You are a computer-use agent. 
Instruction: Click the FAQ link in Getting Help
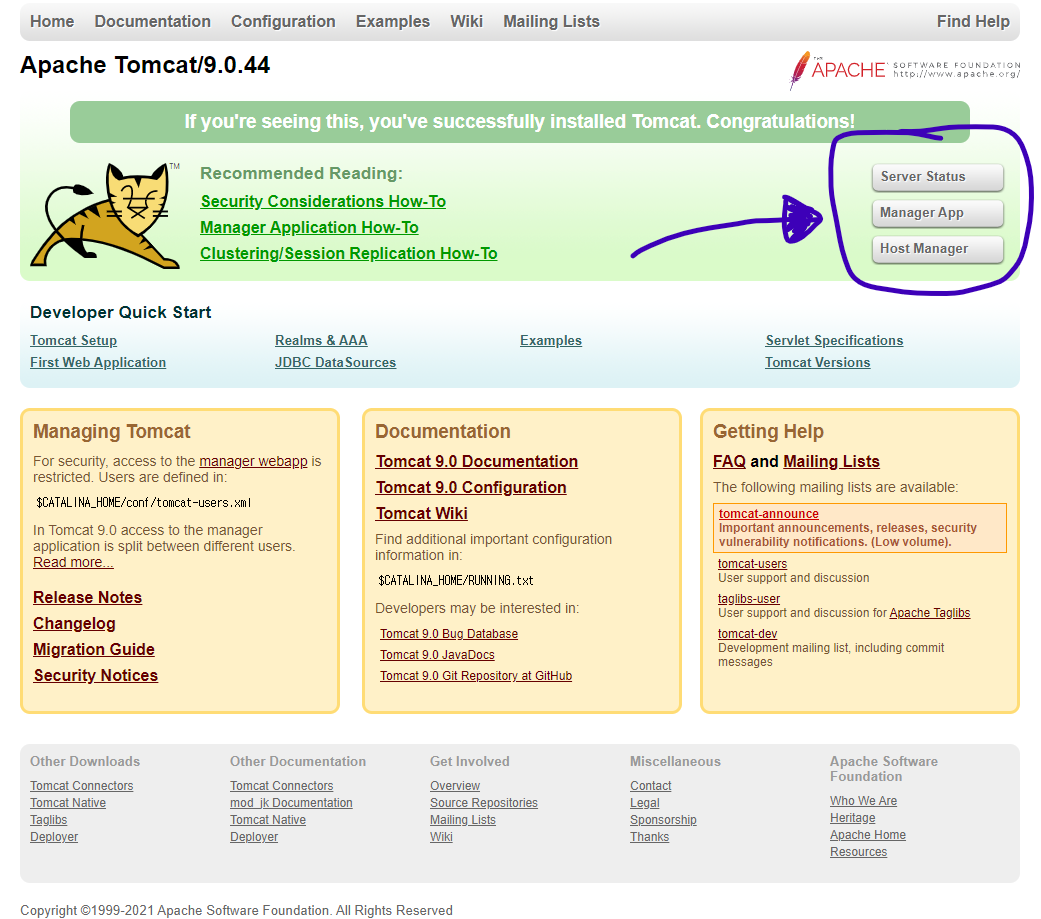[x=729, y=461]
